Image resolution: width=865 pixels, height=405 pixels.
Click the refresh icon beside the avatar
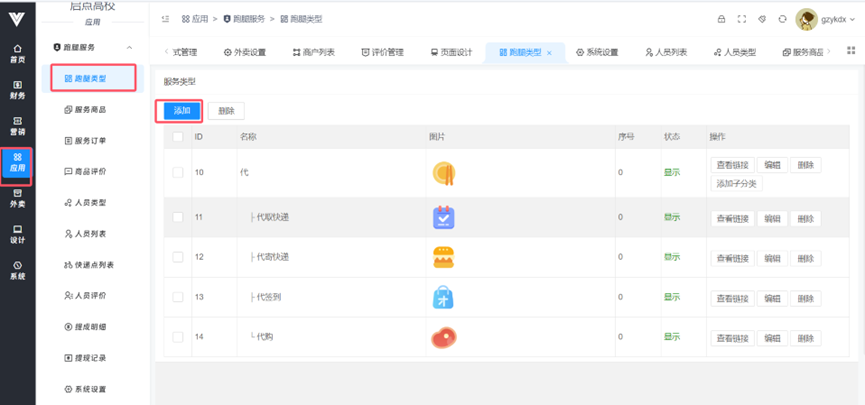tap(782, 19)
